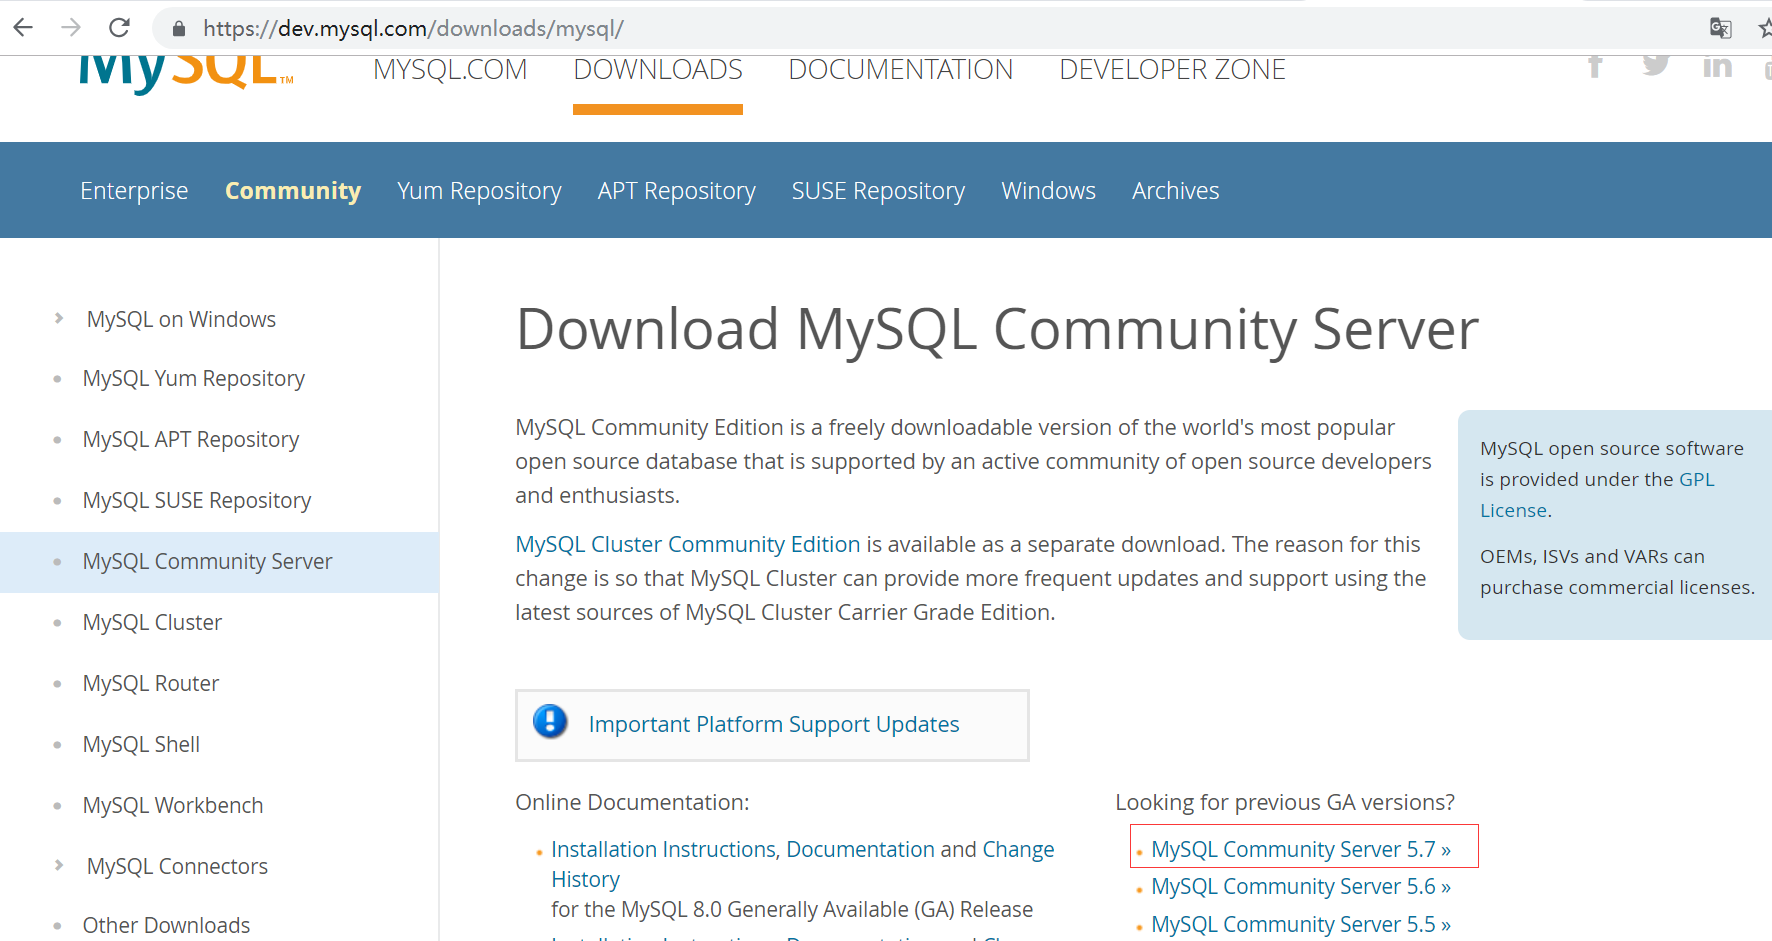Click 'Looking for previous GA versions?' text
Viewport: 1772px width, 941px height.
pyautogui.click(x=1285, y=802)
